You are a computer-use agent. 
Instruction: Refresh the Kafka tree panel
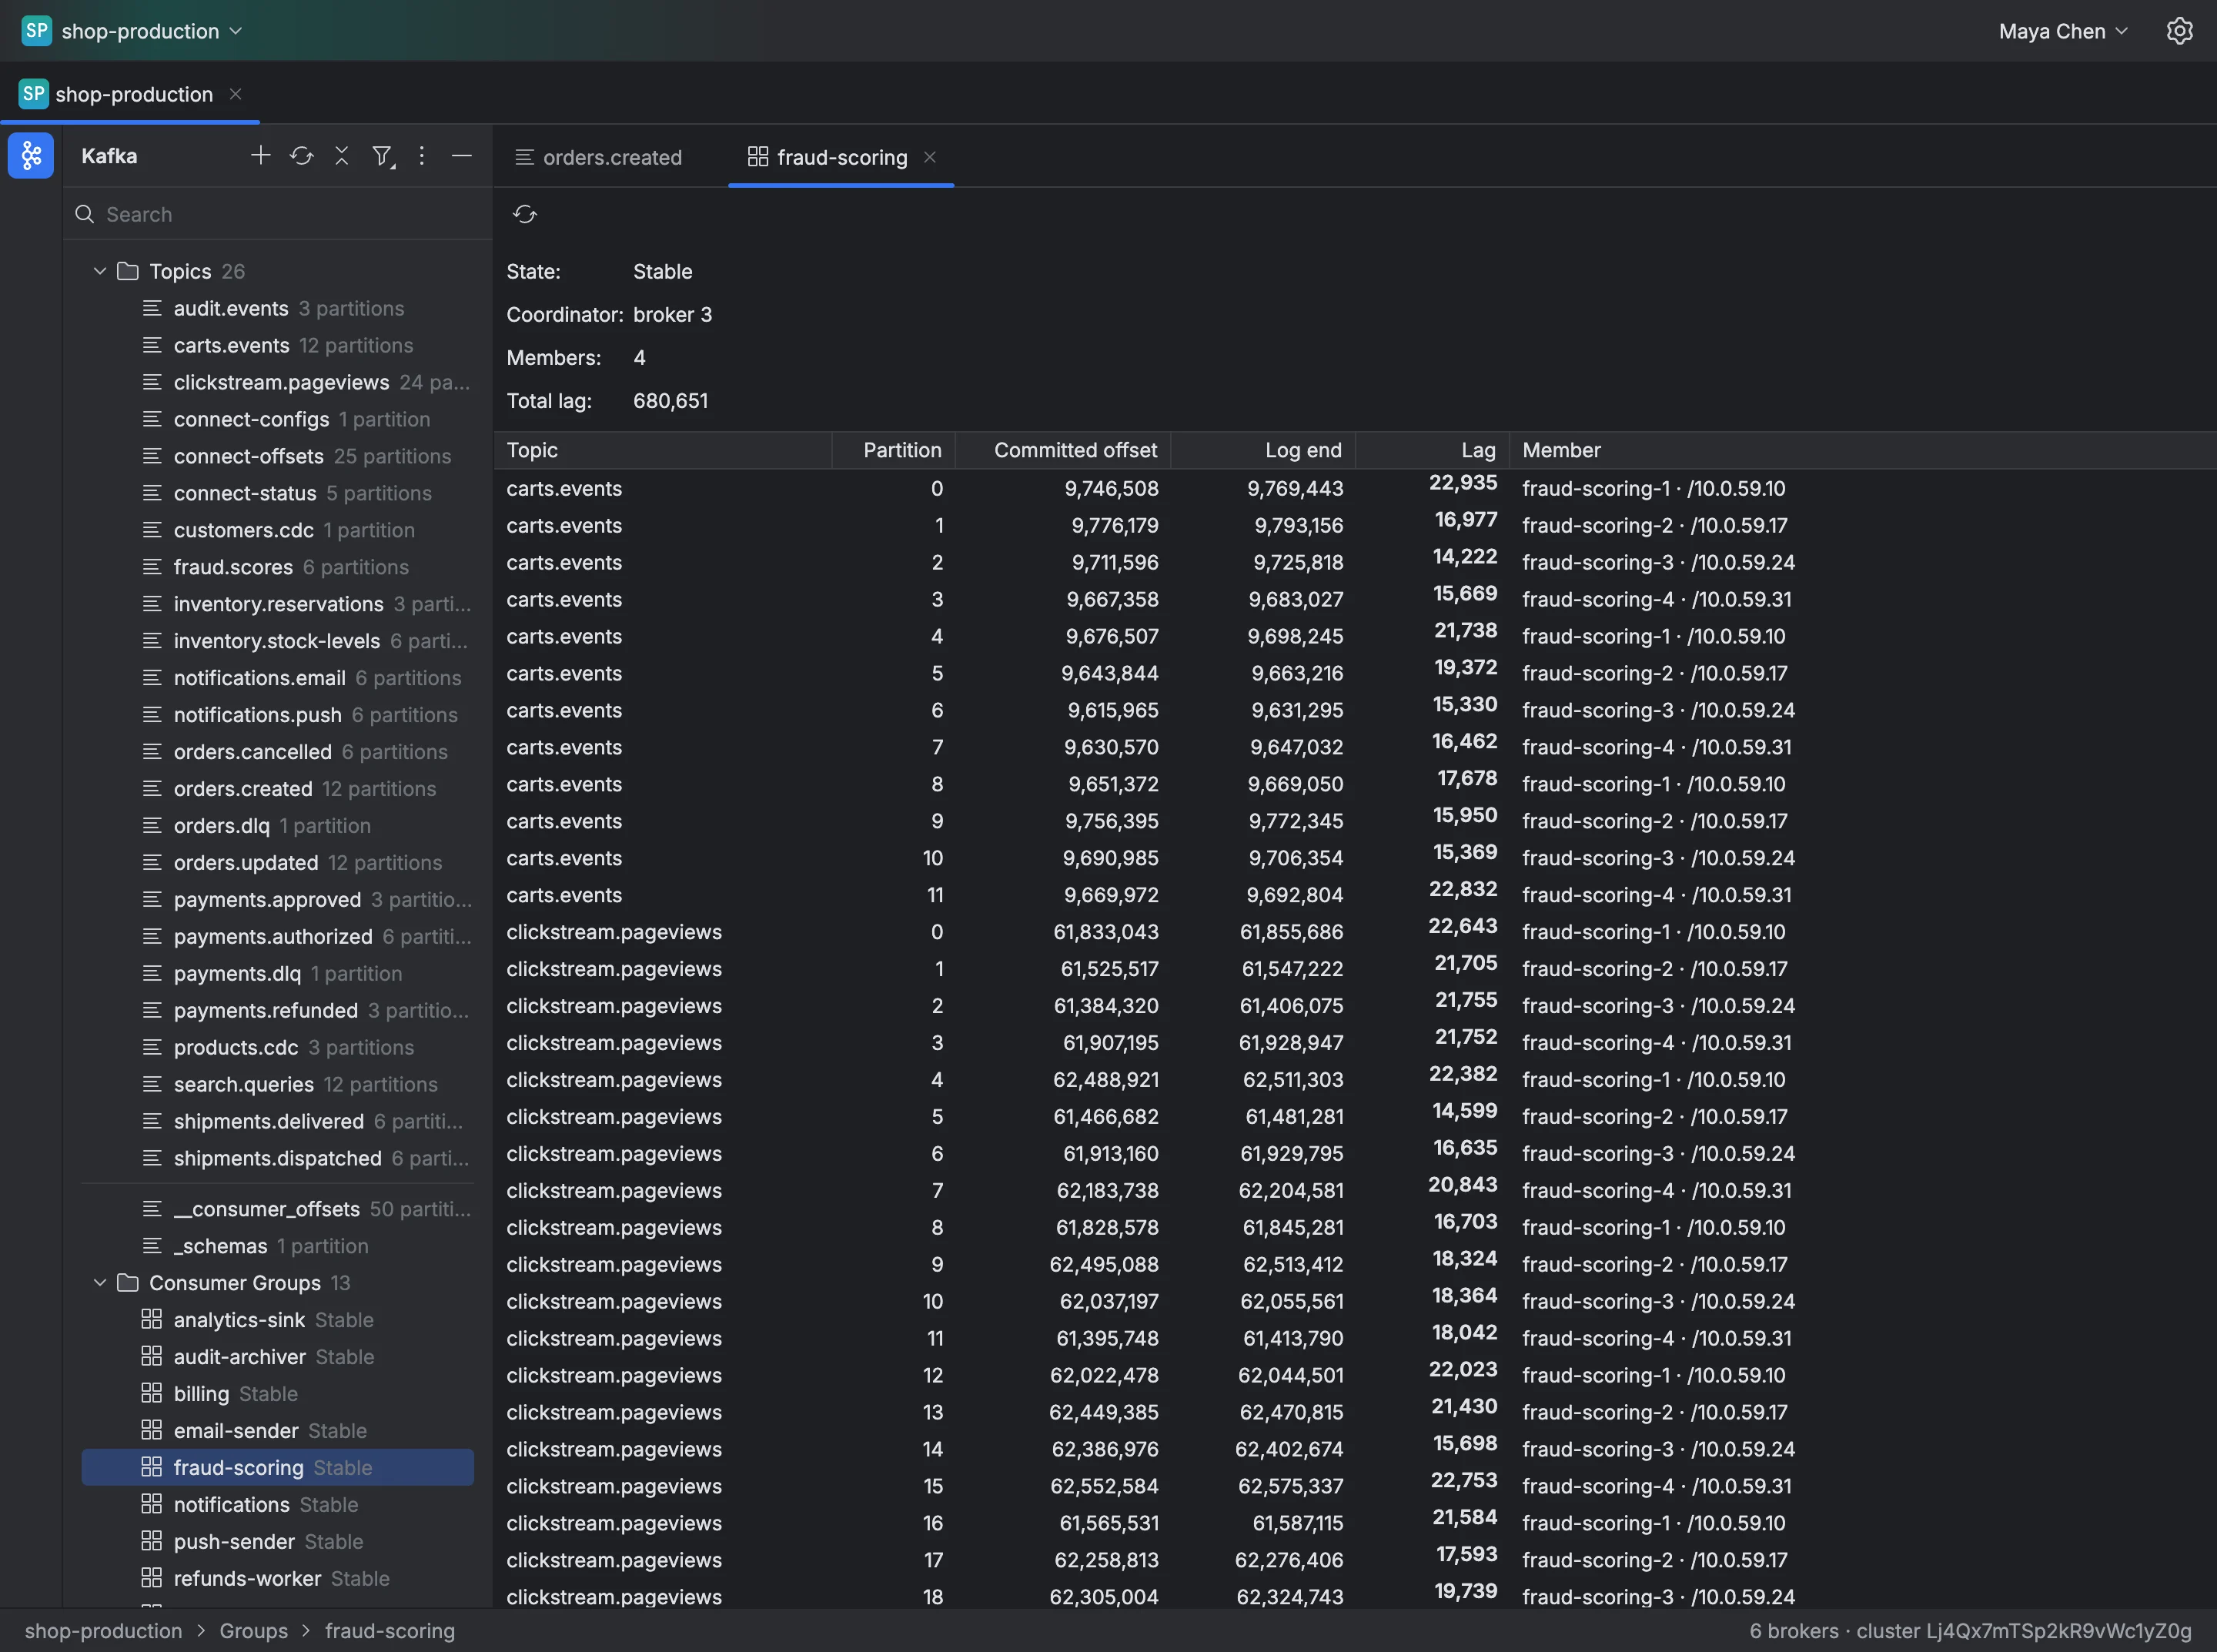tap(301, 155)
